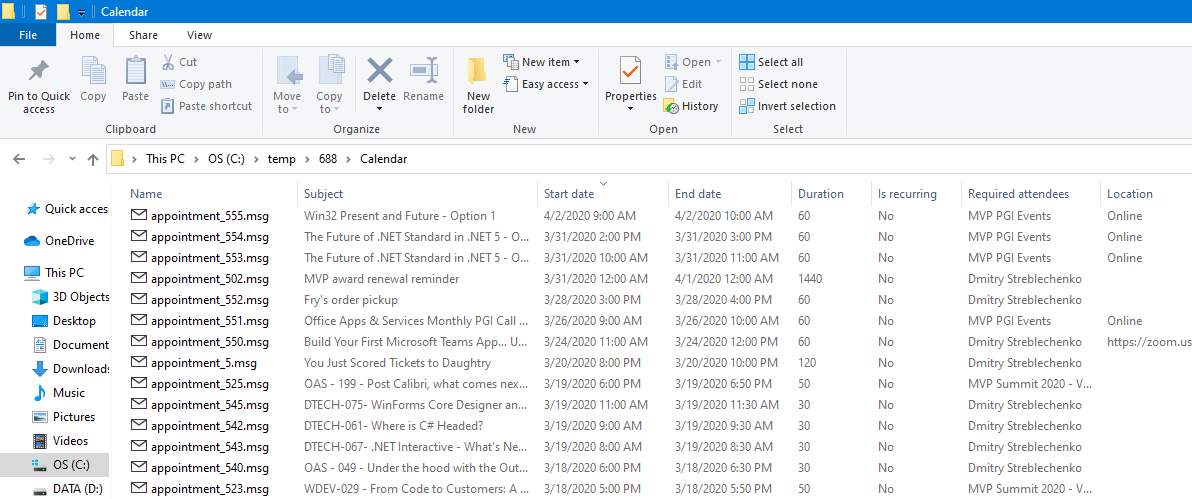1192x499 pixels.
Task: Select file appointment_555.msg
Action: tap(200, 216)
